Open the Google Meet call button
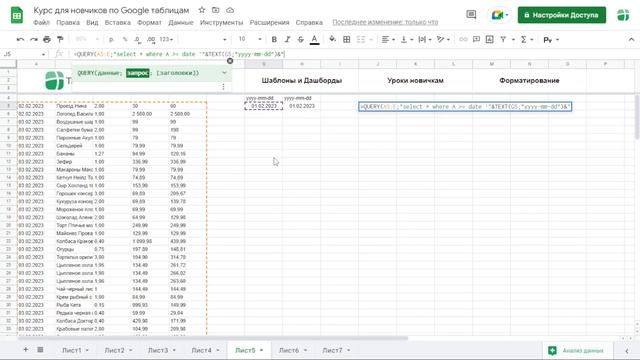Screen dimensions: 640x360 [x=499, y=15]
